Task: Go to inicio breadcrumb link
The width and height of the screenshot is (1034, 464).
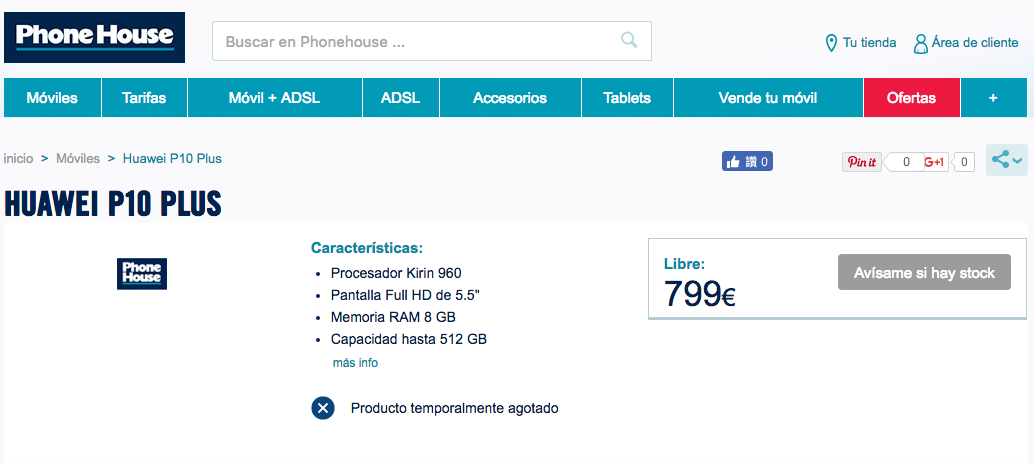Action: [18, 158]
